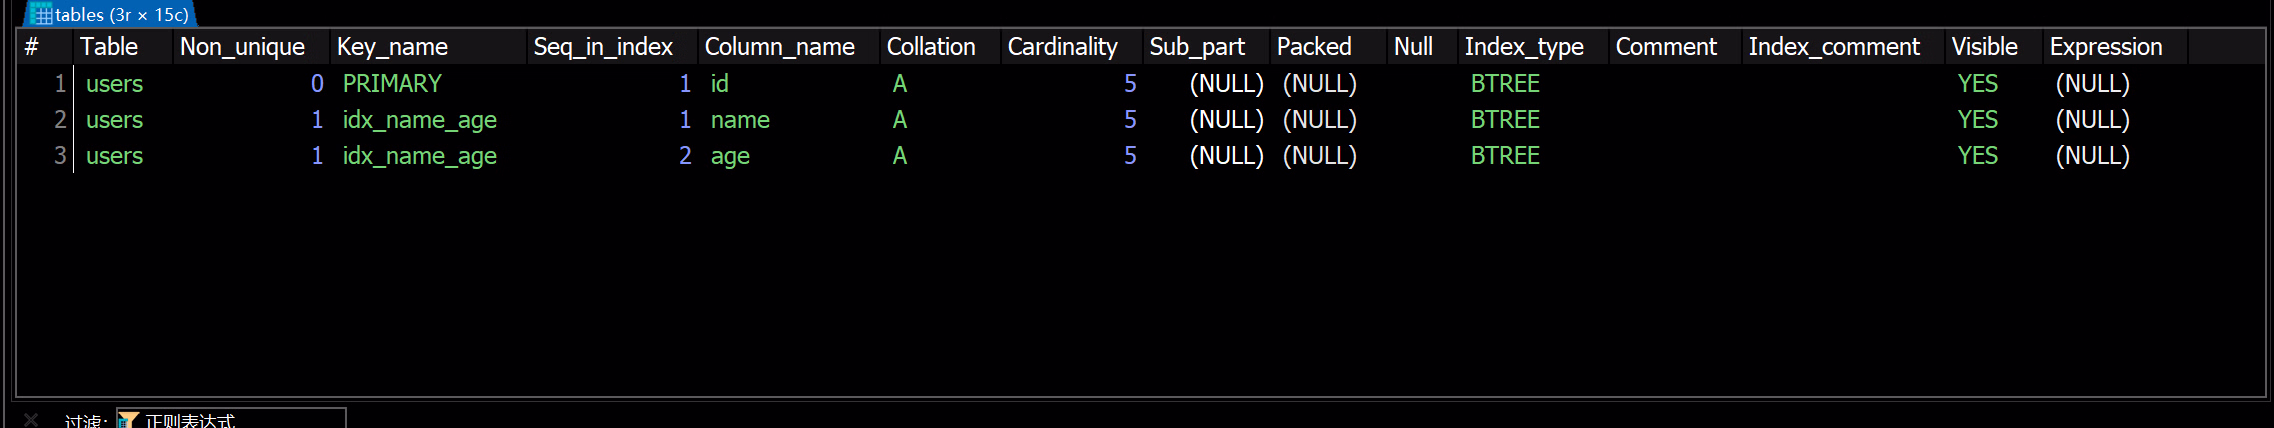Click the Seq_in_index column header
This screenshot has width=2274, height=428.
click(x=603, y=47)
